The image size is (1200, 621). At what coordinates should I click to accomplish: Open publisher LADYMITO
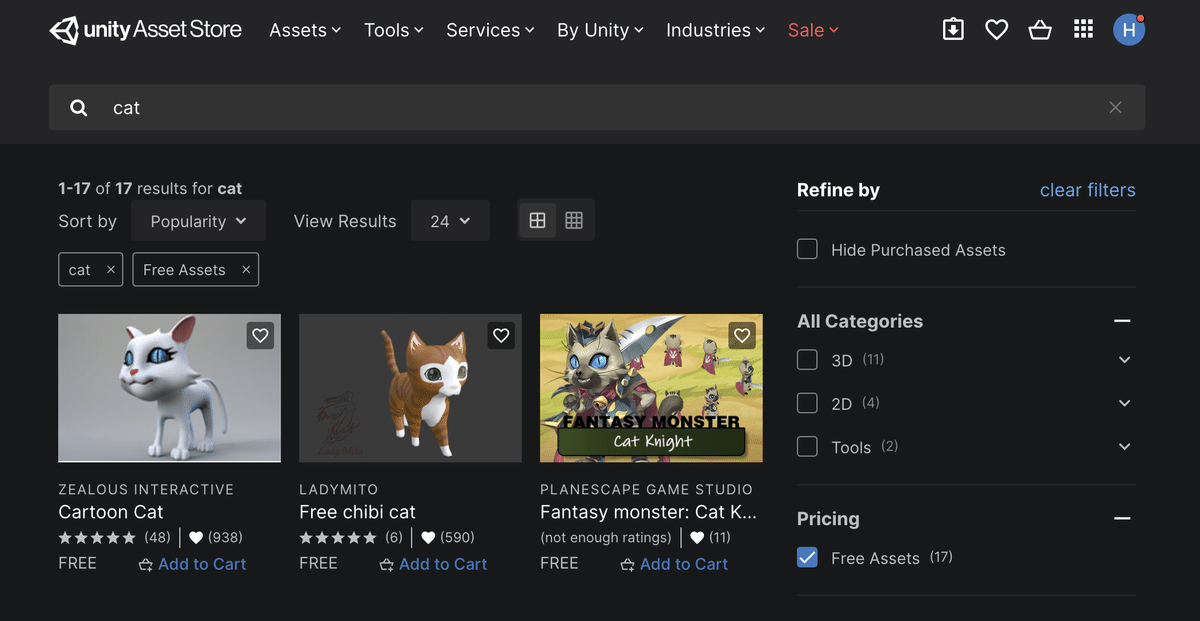(x=339, y=490)
